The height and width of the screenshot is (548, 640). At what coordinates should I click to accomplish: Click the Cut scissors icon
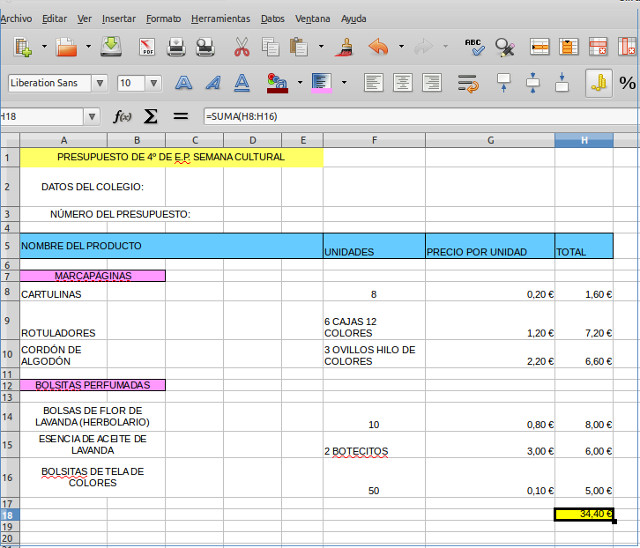pos(241,47)
